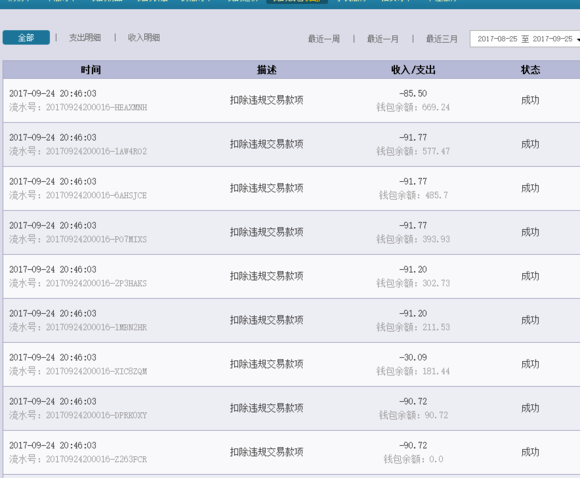The height and width of the screenshot is (478, 580).
Task: Filter by 最近三月
Action: (442, 39)
